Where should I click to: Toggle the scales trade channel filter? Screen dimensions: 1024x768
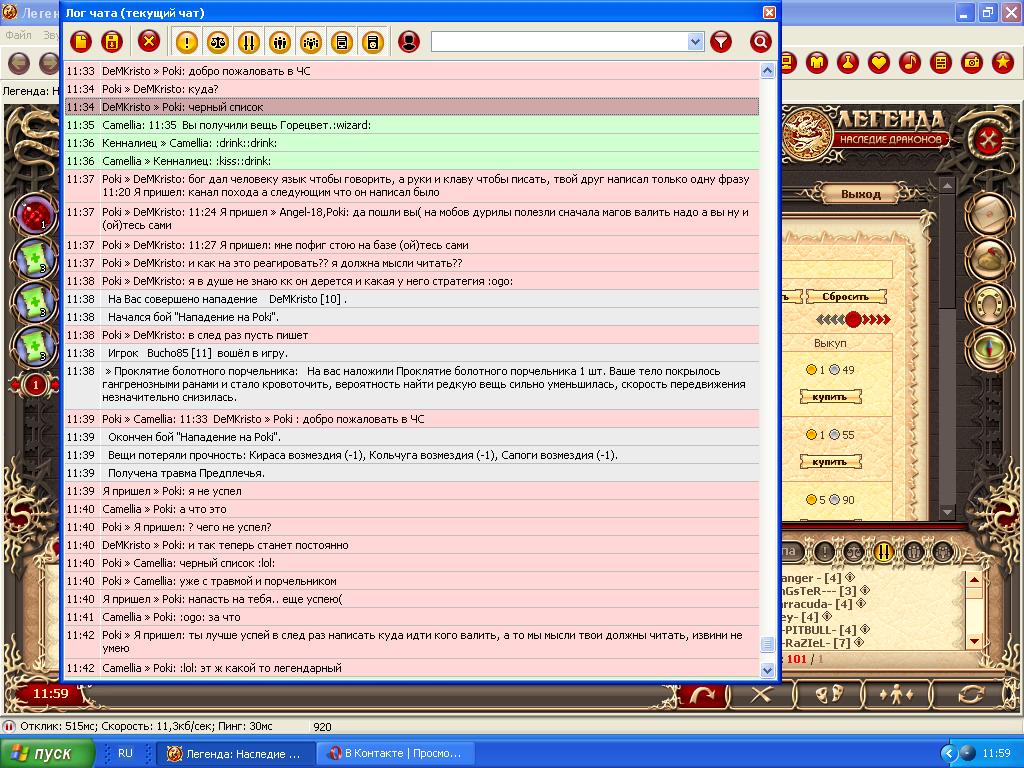click(x=217, y=41)
